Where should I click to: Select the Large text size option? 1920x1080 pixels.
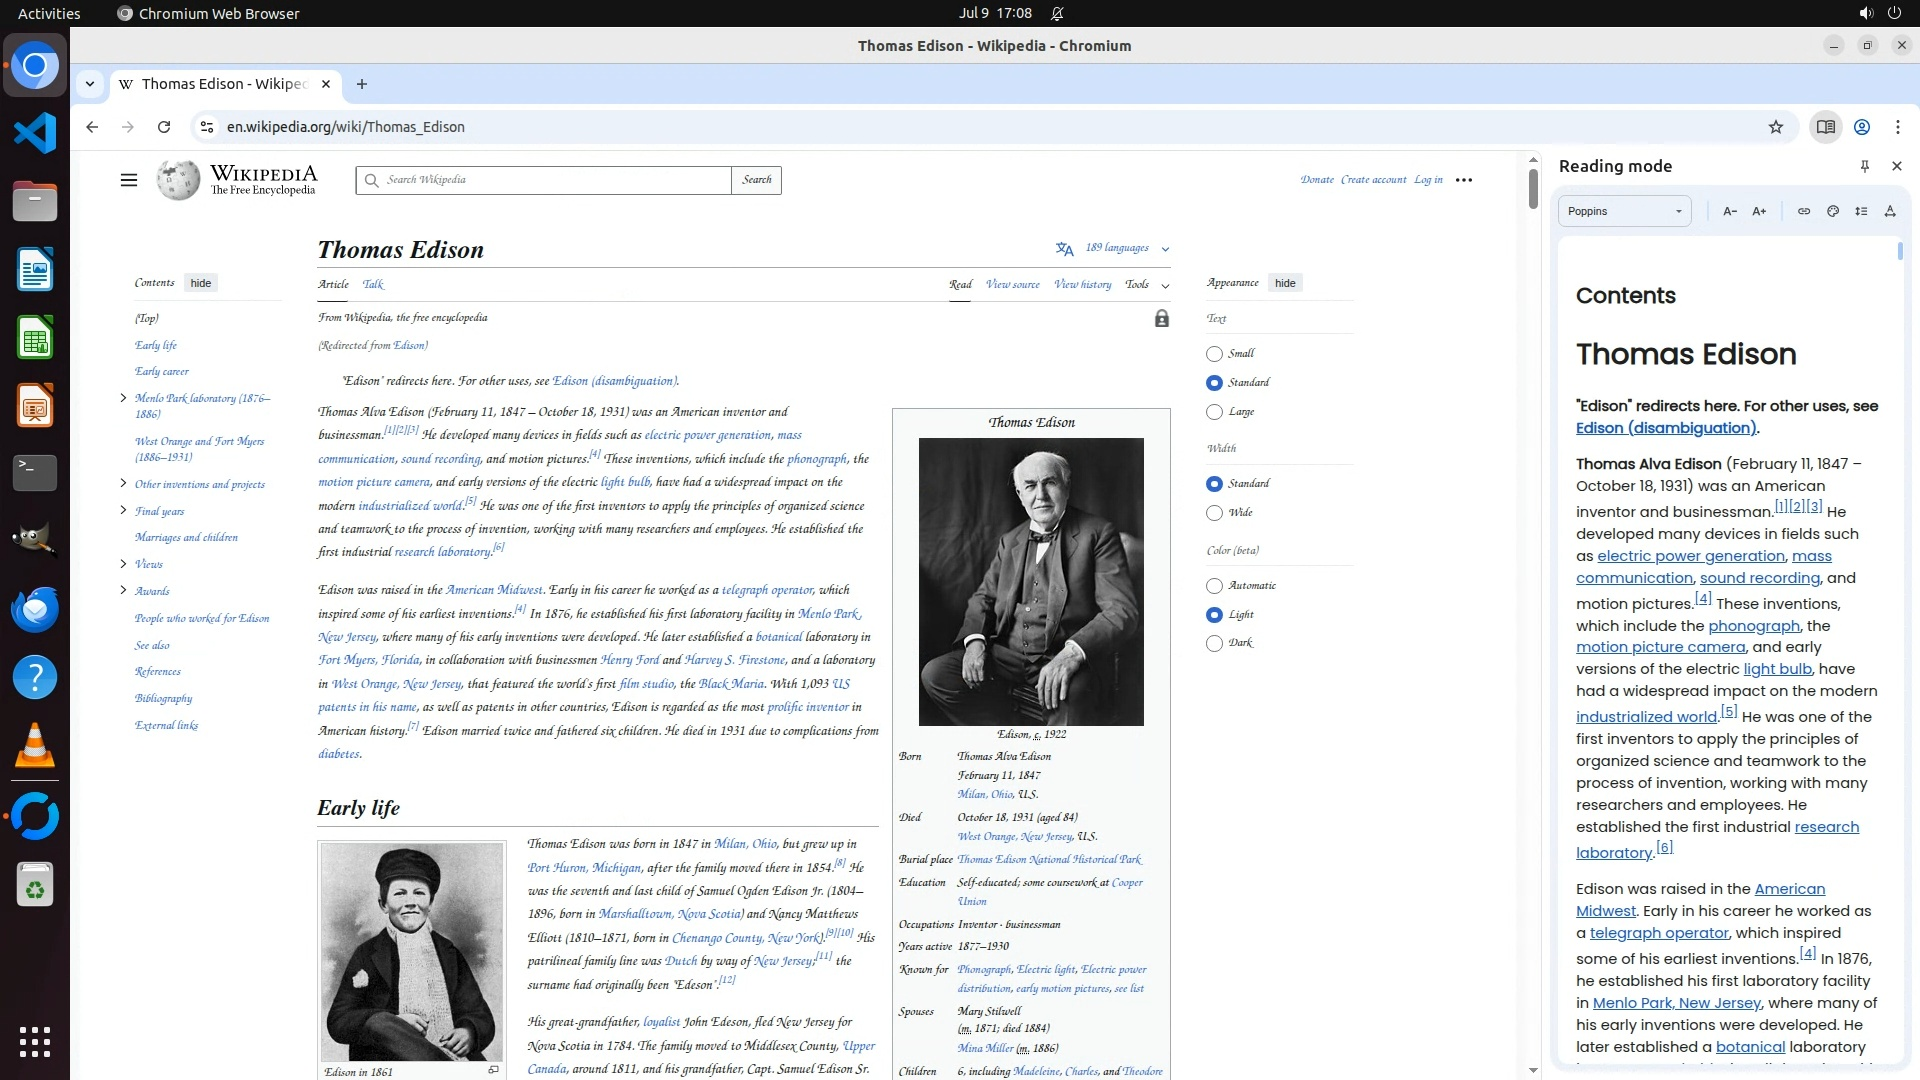pos(1214,412)
